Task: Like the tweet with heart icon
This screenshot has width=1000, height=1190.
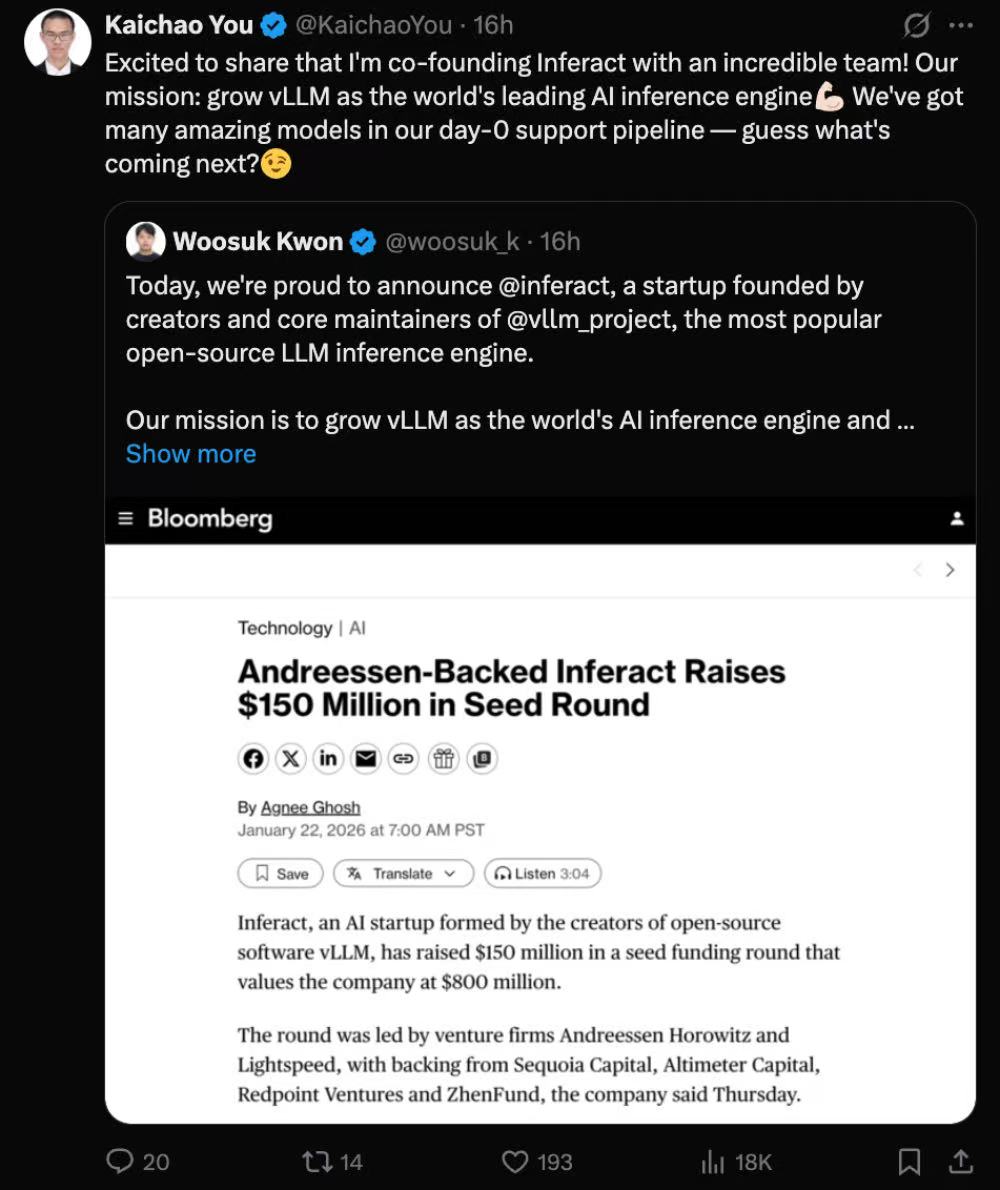Action: pyautogui.click(x=514, y=1161)
